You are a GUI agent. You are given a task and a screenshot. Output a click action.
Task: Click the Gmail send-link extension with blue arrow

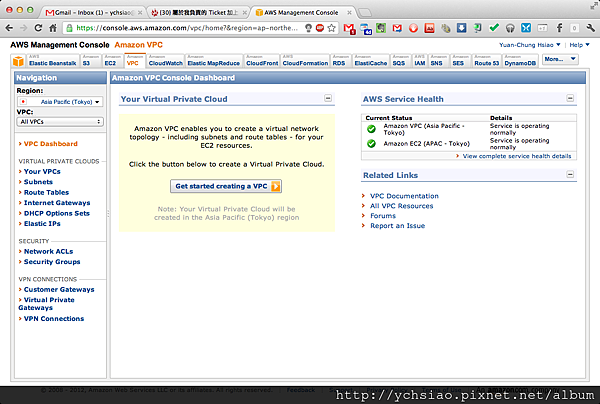click(x=397, y=28)
